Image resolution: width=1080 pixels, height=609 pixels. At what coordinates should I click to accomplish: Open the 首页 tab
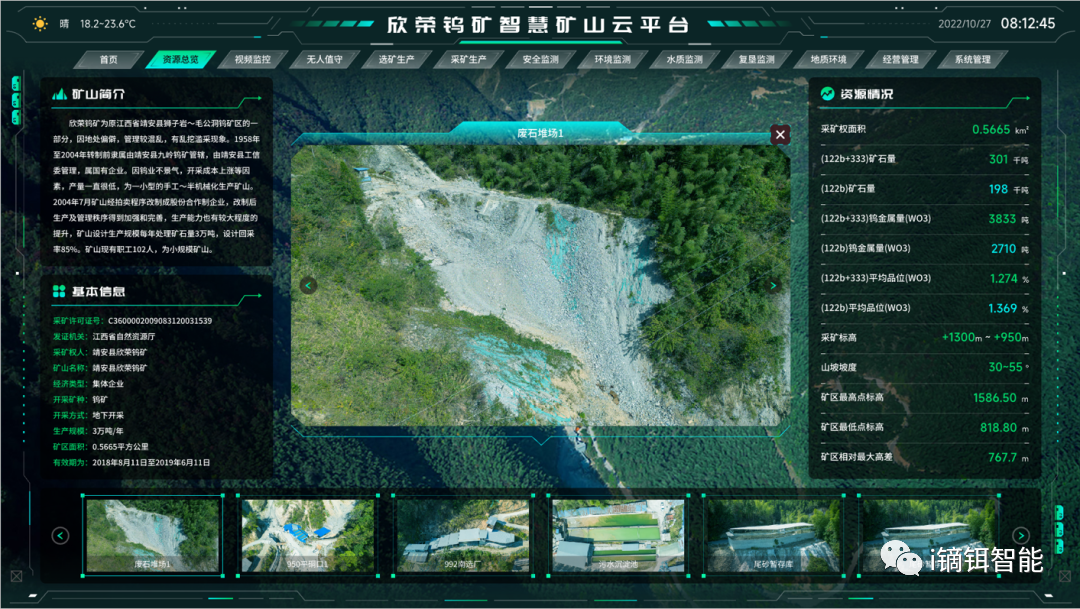pyautogui.click(x=108, y=60)
